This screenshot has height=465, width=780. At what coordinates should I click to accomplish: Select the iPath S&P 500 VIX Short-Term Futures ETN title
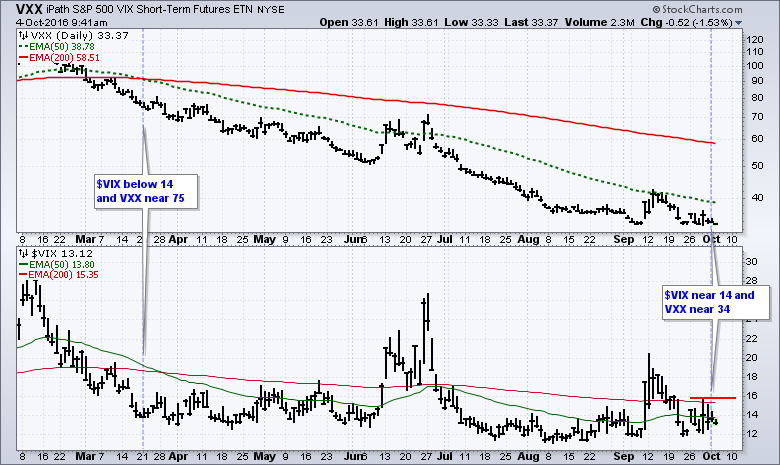(x=150, y=9)
